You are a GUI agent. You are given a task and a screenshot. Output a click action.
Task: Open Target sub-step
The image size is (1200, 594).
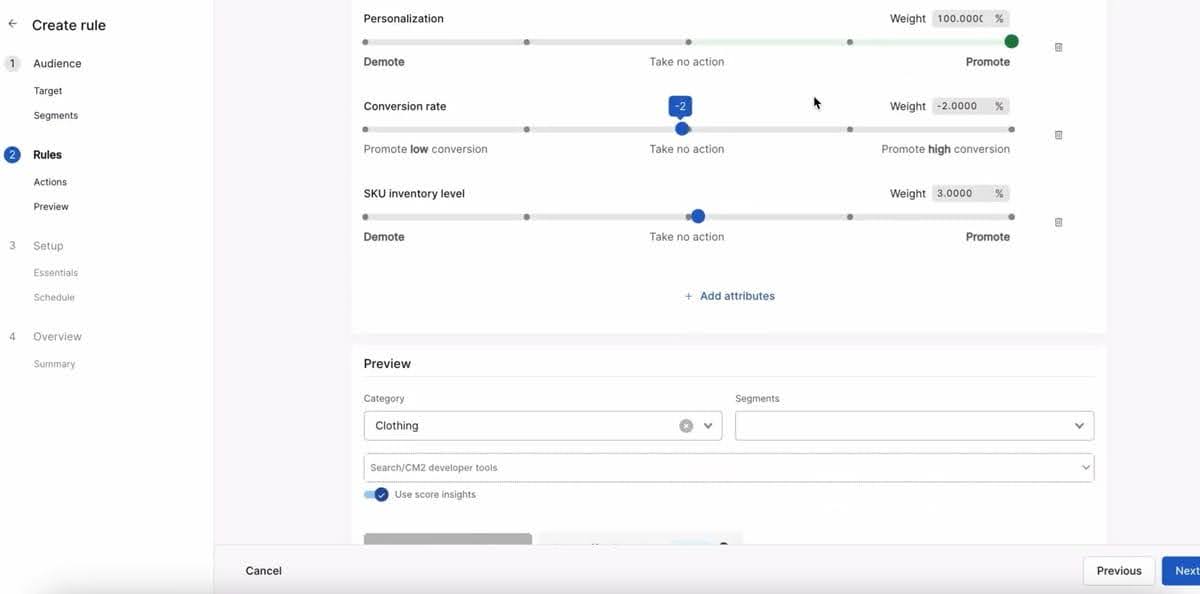coord(48,91)
